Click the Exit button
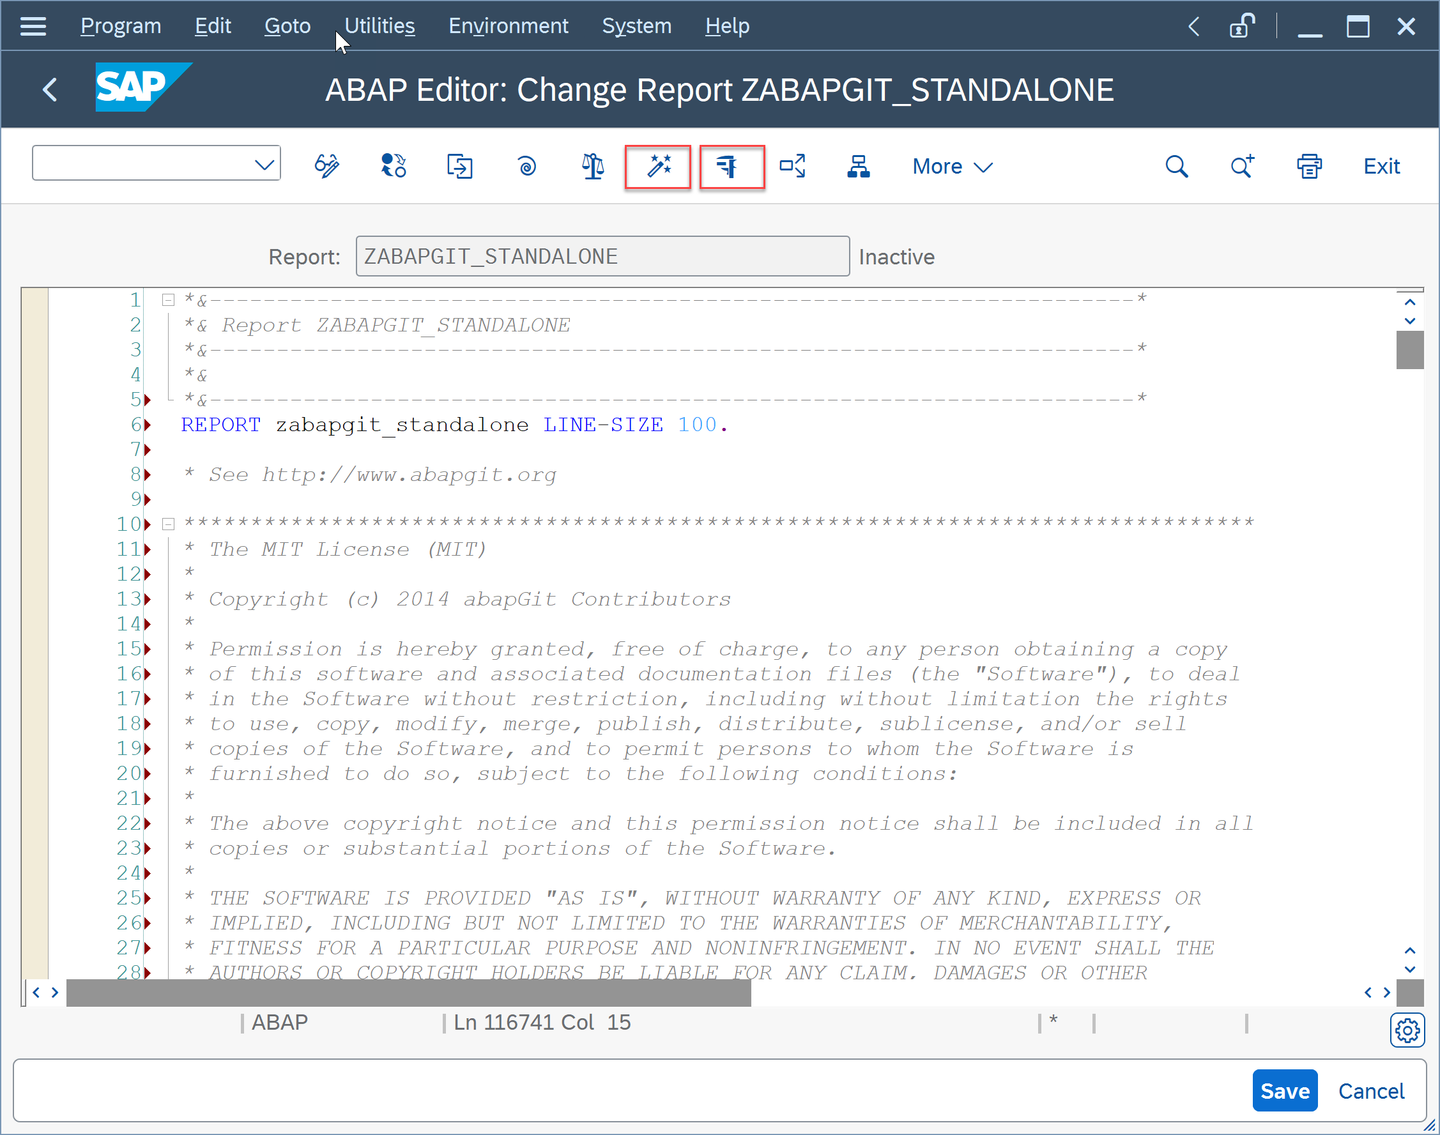The width and height of the screenshot is (1440, 1135). coord(1381,167)
